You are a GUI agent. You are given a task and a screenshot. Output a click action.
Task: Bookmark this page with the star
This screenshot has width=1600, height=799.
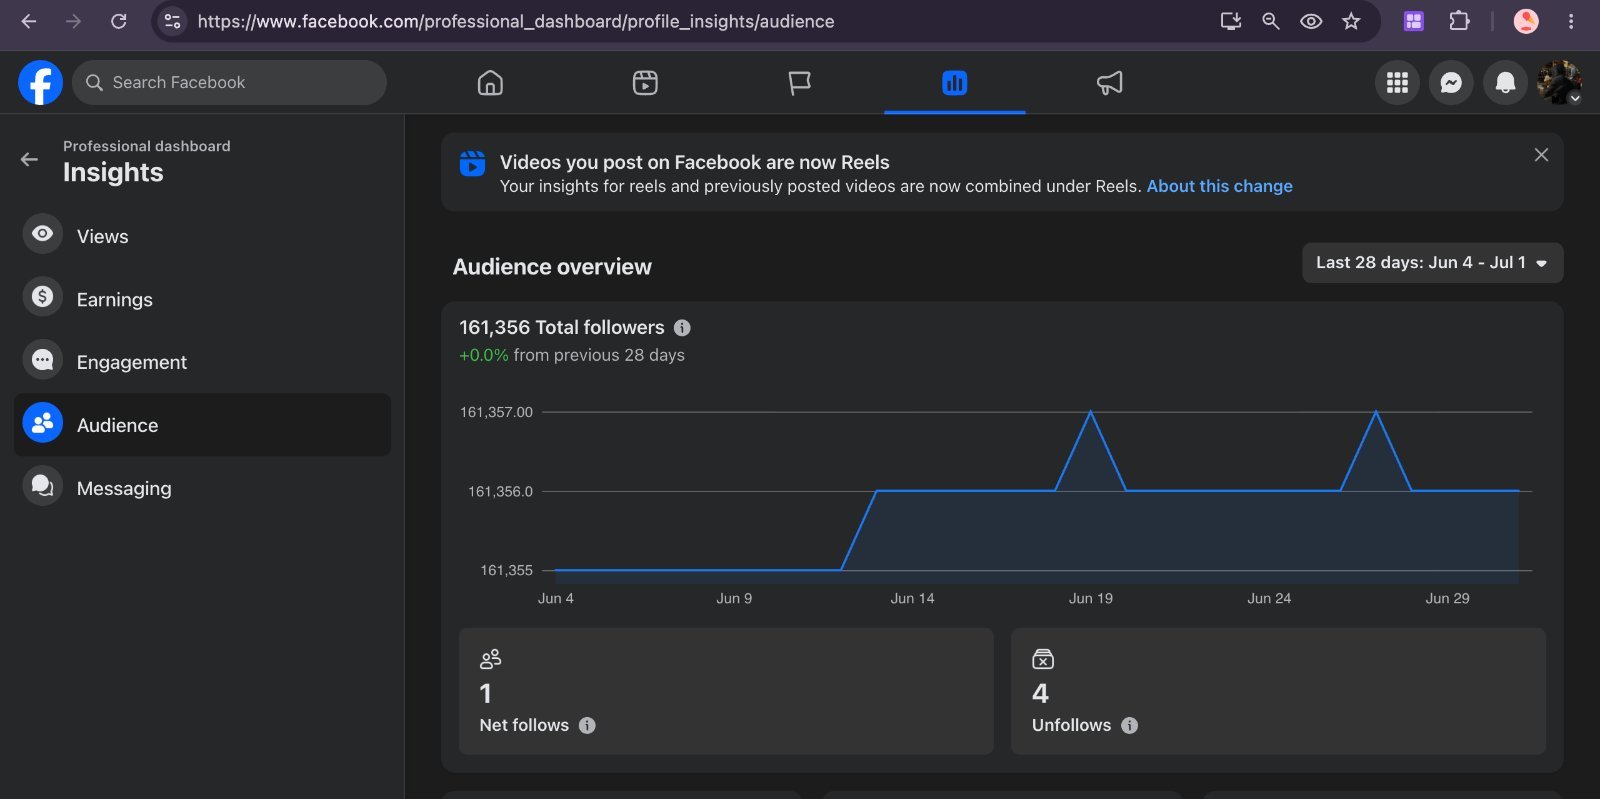click(1351, 21)
